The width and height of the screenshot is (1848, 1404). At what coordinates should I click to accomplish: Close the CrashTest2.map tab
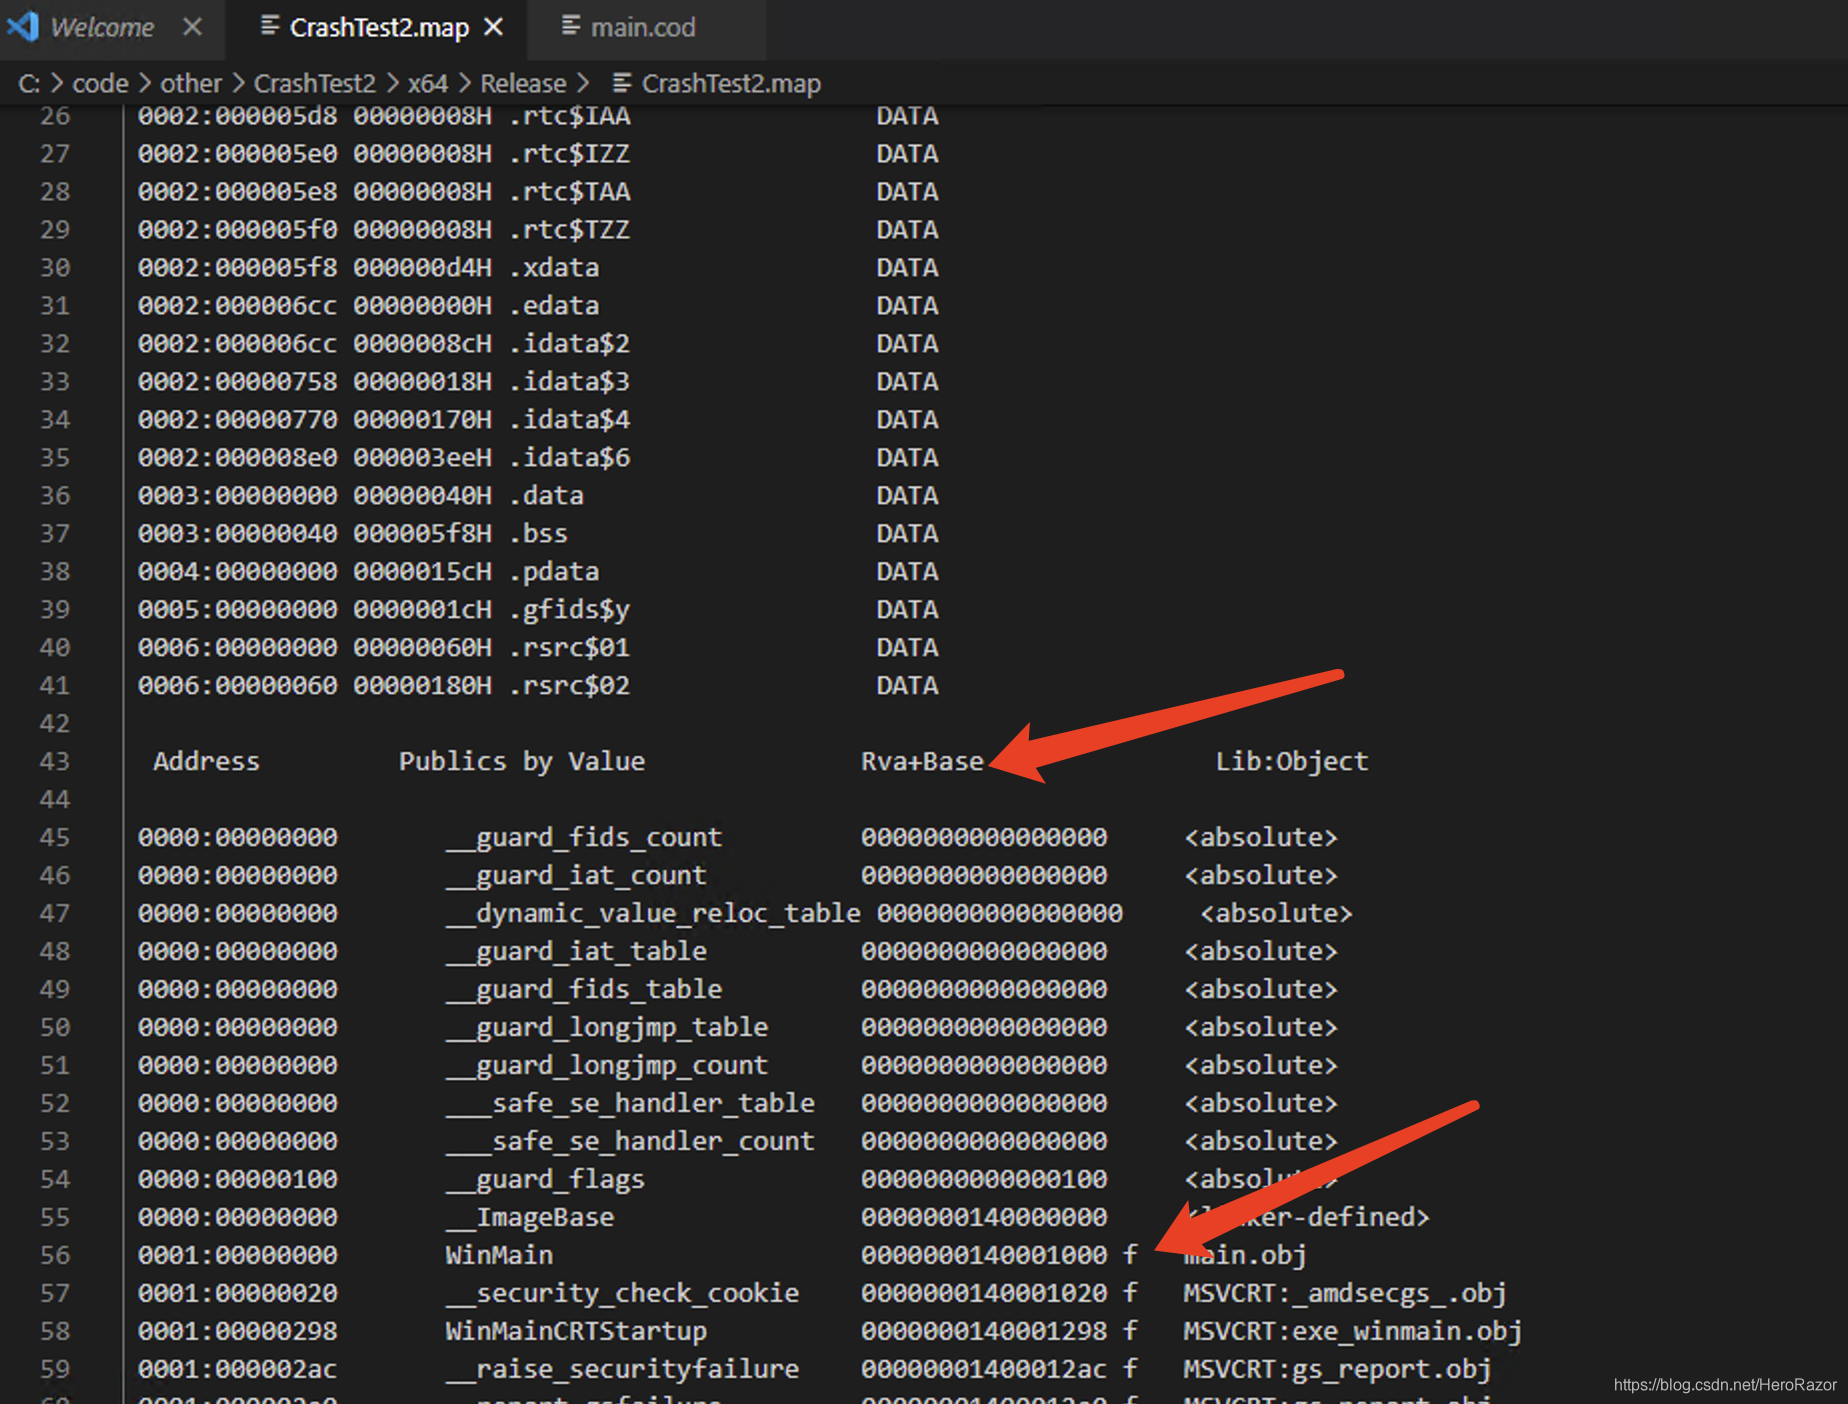tap(494, 27)
